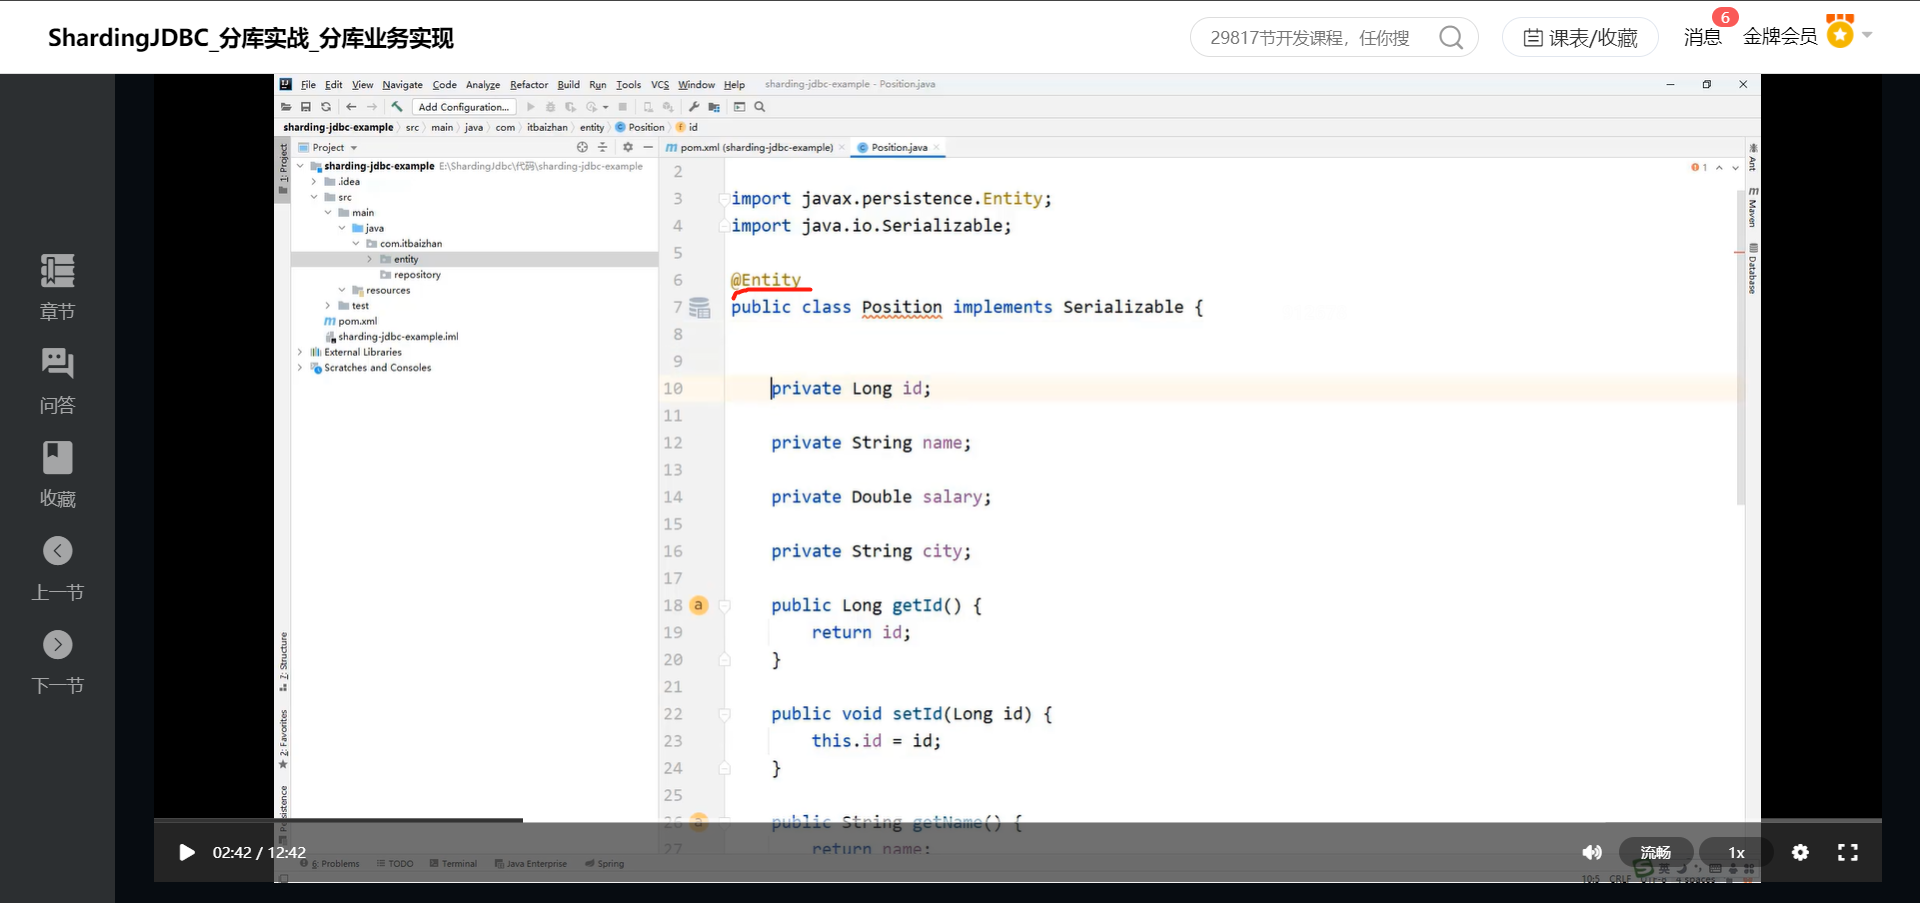The image size is (1920, 903).
Task: Toggle the Ant side tool window
Action: [x=1753, y=157]
